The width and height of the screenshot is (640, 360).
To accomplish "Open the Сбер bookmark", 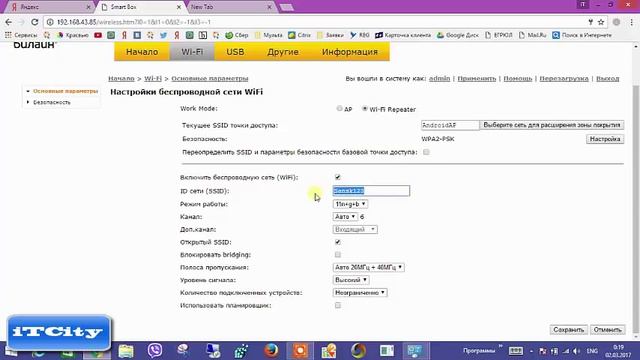I will coord(237,36).
